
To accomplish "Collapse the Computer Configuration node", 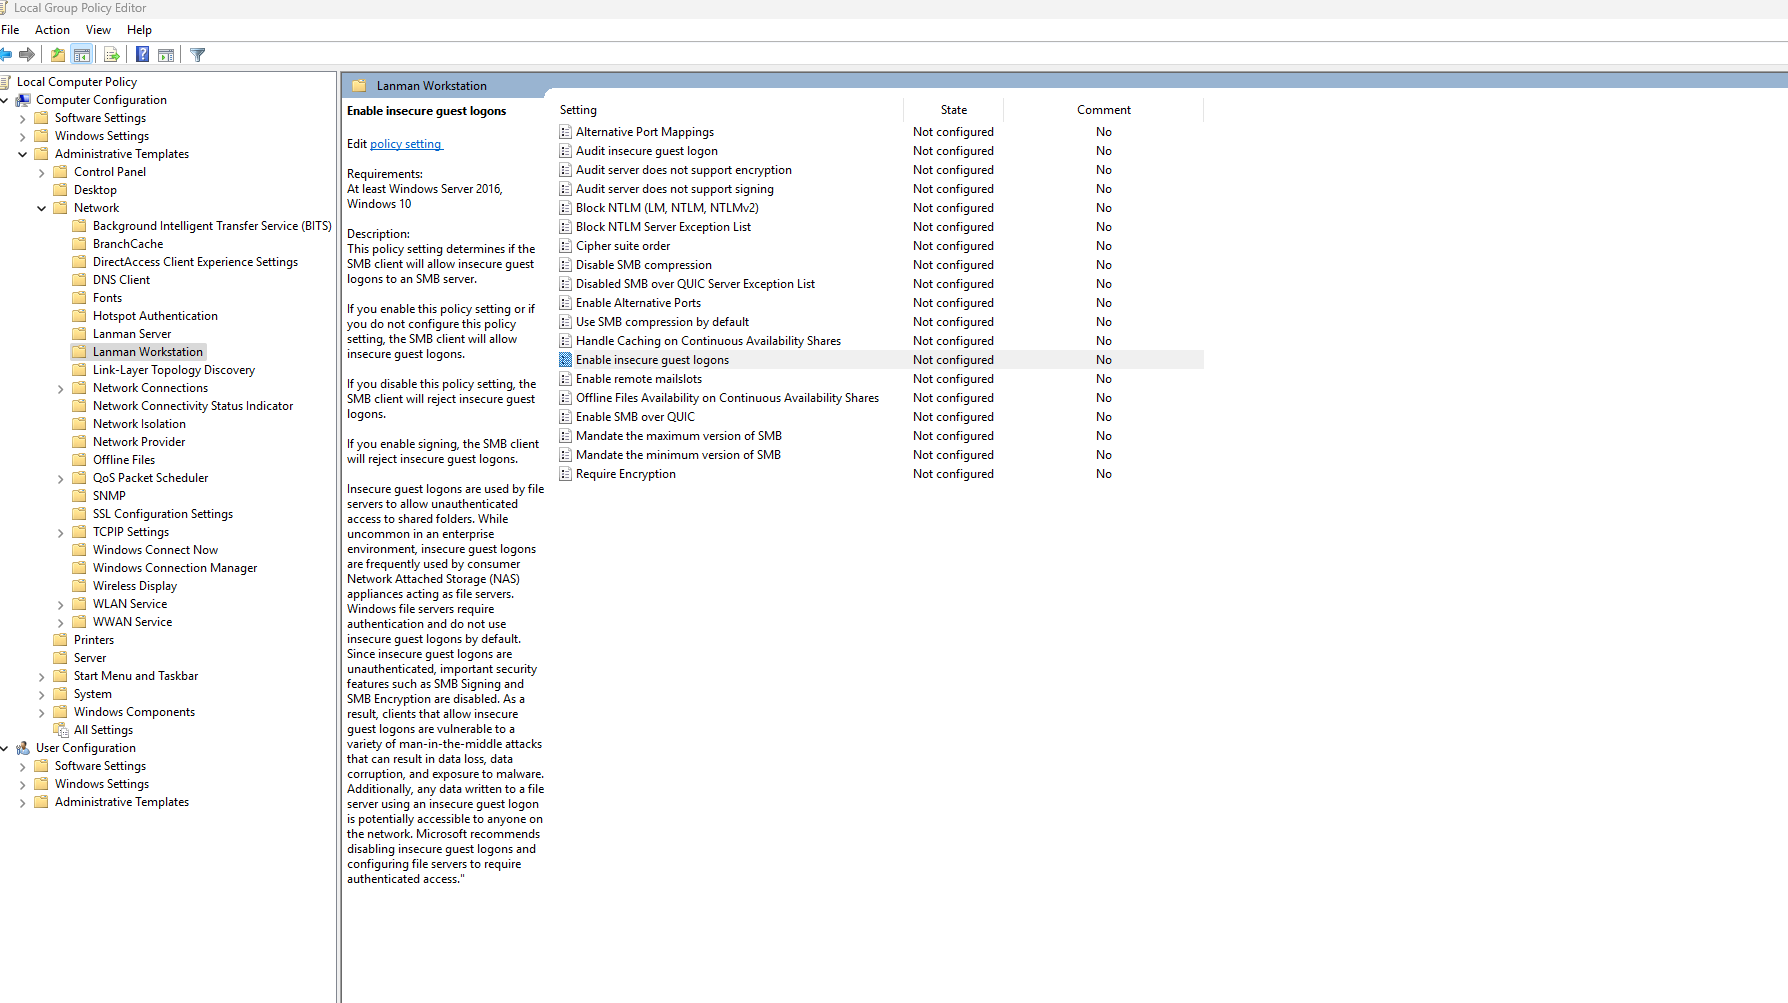I will (4, 100).
